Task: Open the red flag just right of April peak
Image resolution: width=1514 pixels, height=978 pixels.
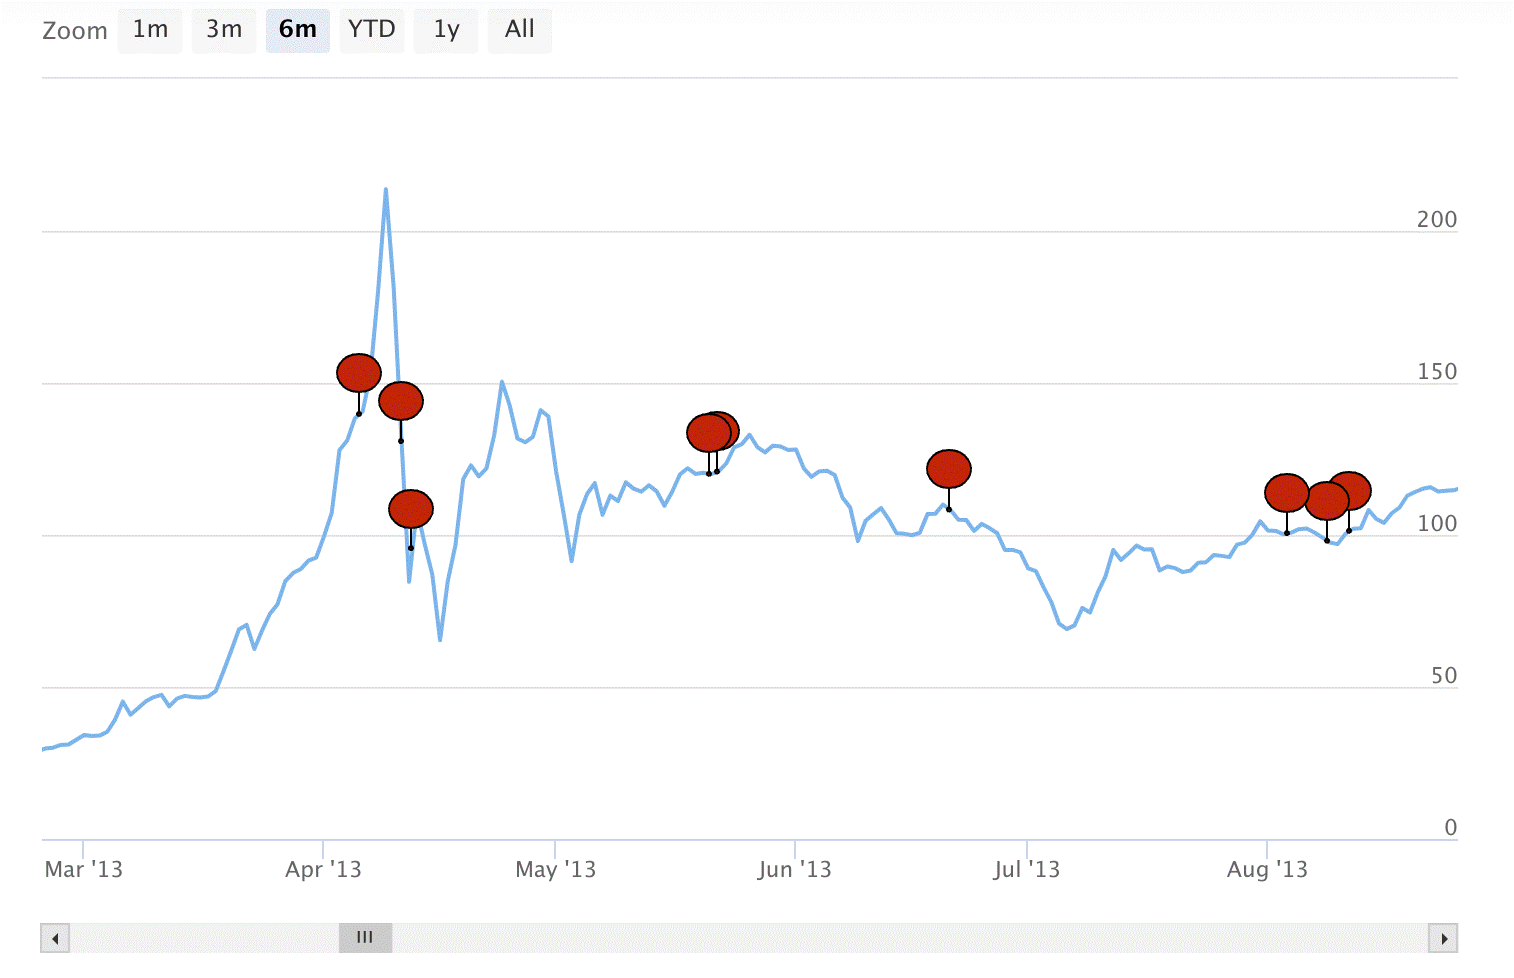Action: coord(401,401)
